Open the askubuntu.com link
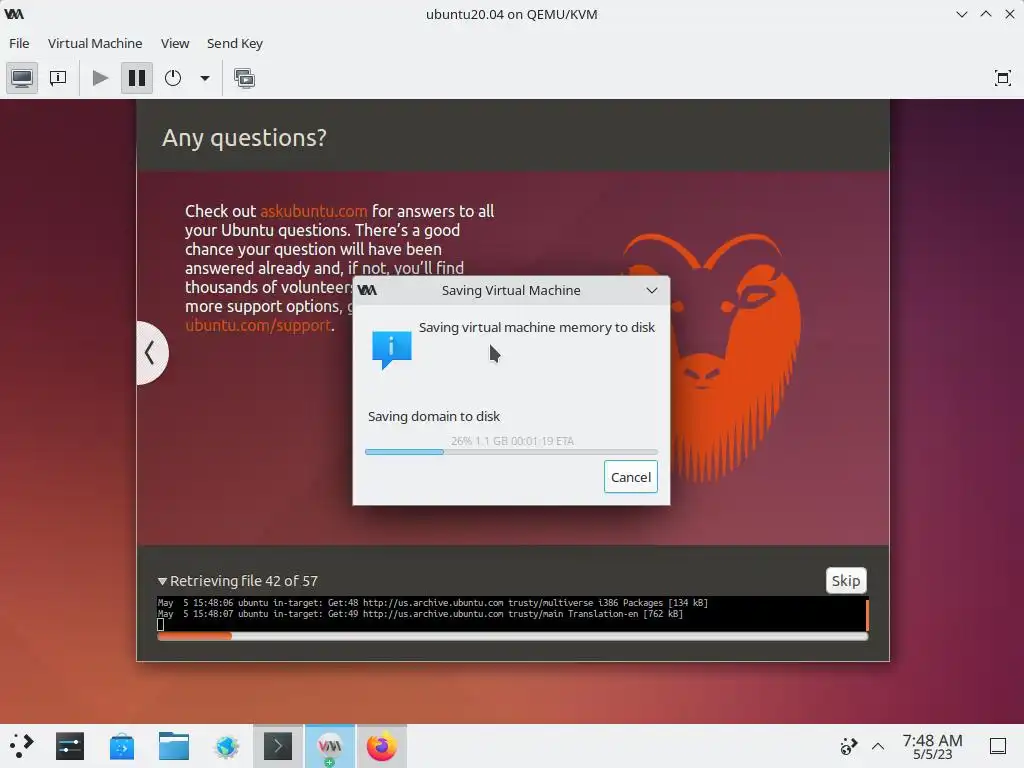 click(313, 211)
